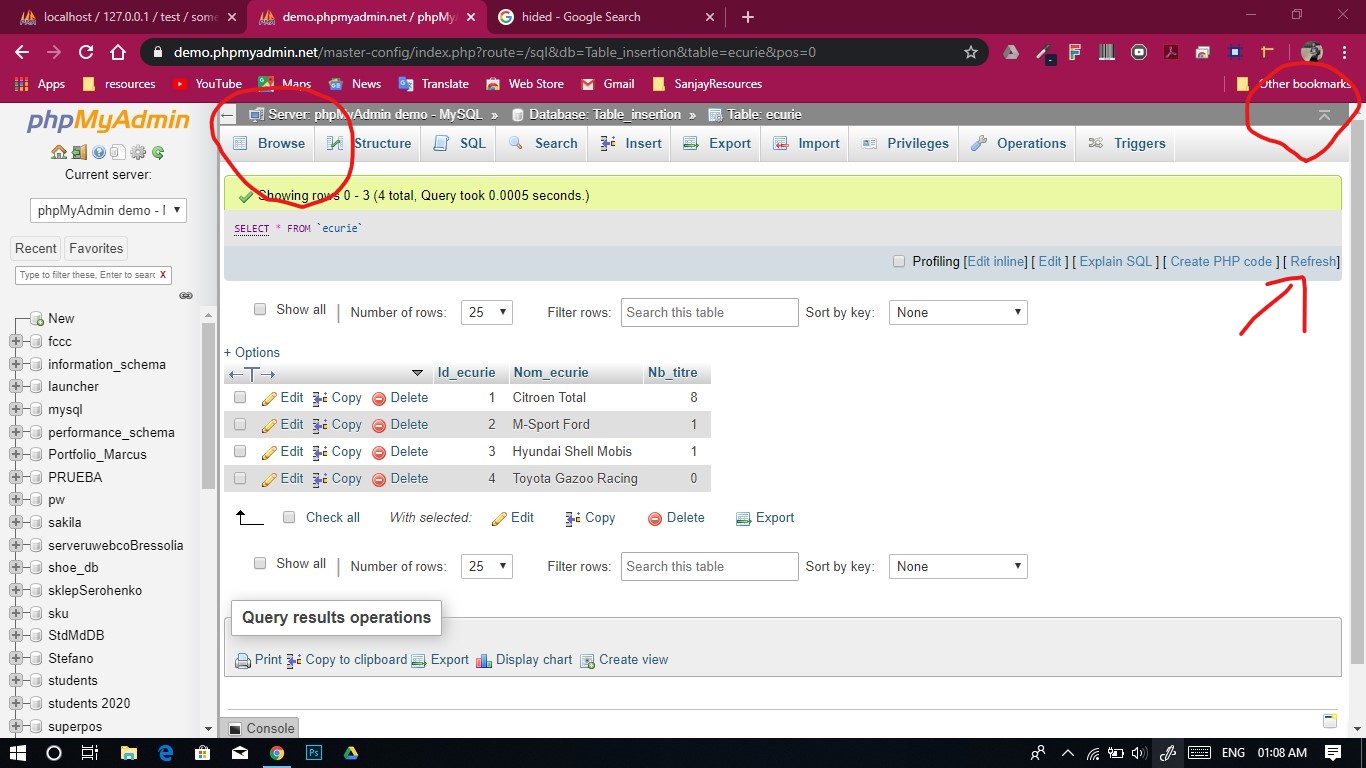
Task: Sort by the Nom_ecurie column header
Action: 550,372
